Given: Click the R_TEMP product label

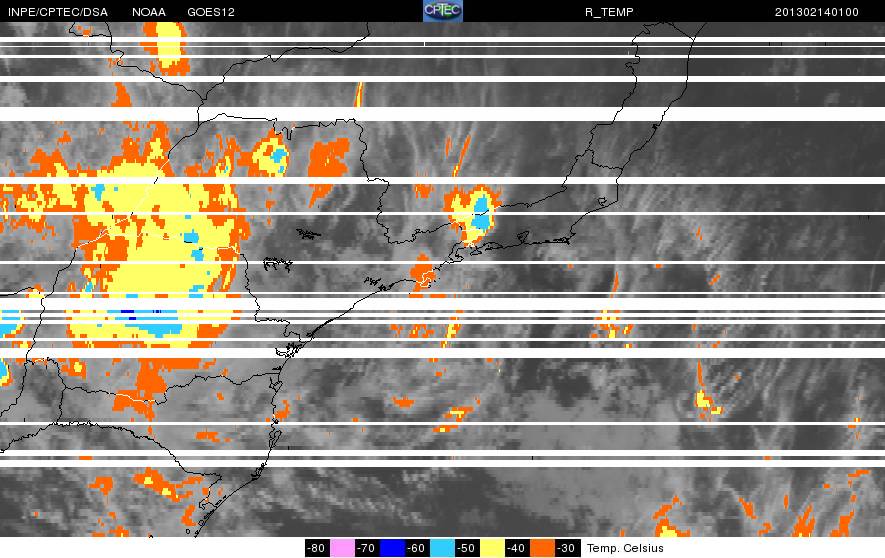Looking at the screenshot, I should coord(609,12).
